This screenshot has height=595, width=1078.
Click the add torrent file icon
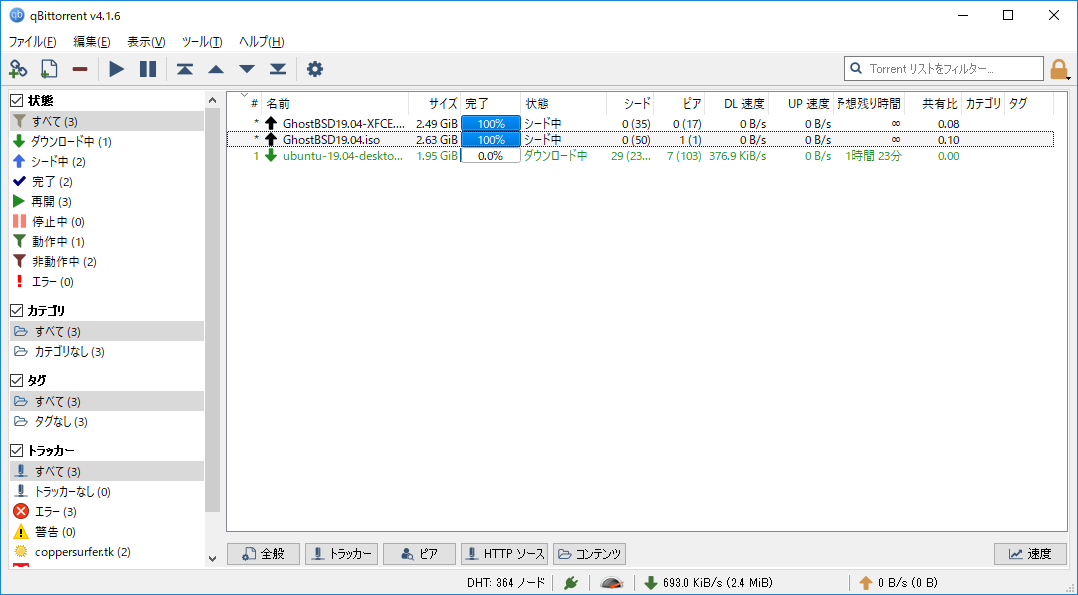[x=49, y=69]
